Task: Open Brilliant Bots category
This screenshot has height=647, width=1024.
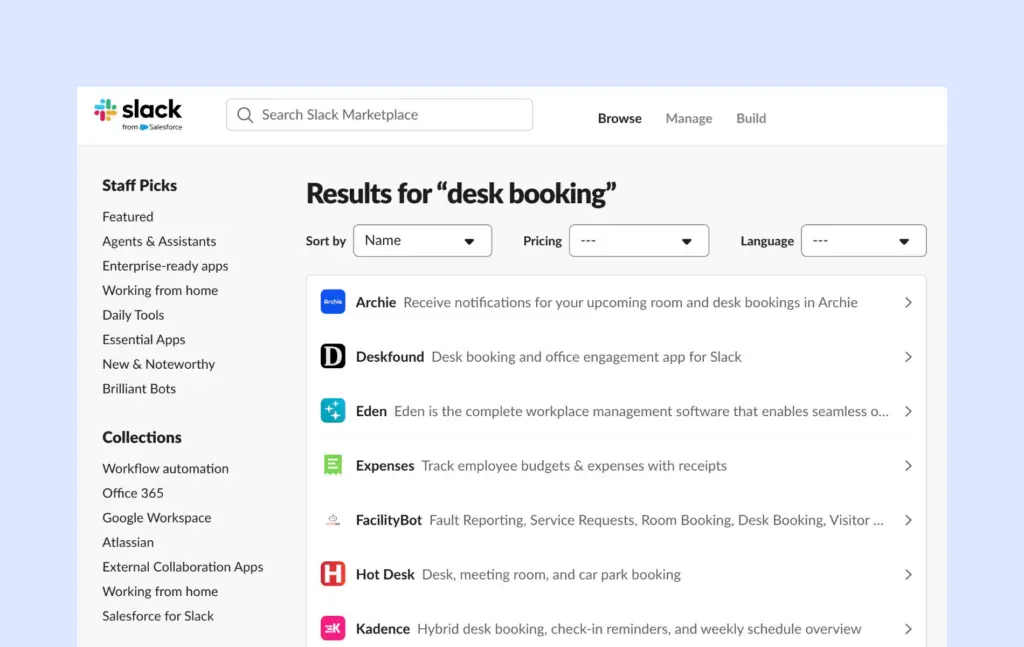Action: [138, 388]
